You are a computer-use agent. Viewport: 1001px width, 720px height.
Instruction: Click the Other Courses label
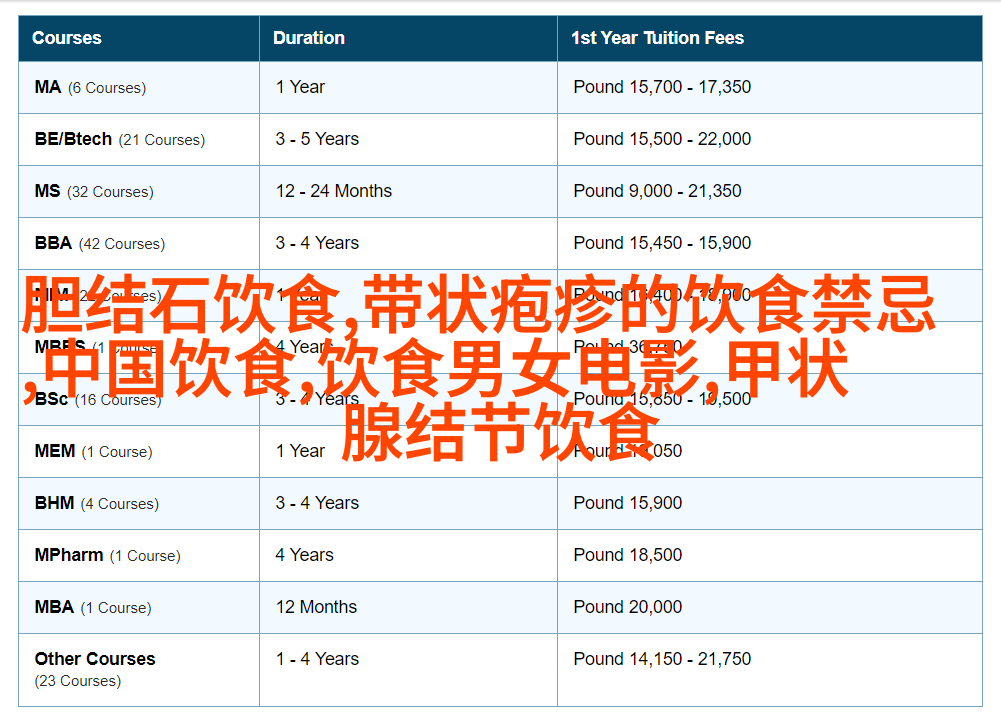[x=95, y=659]
